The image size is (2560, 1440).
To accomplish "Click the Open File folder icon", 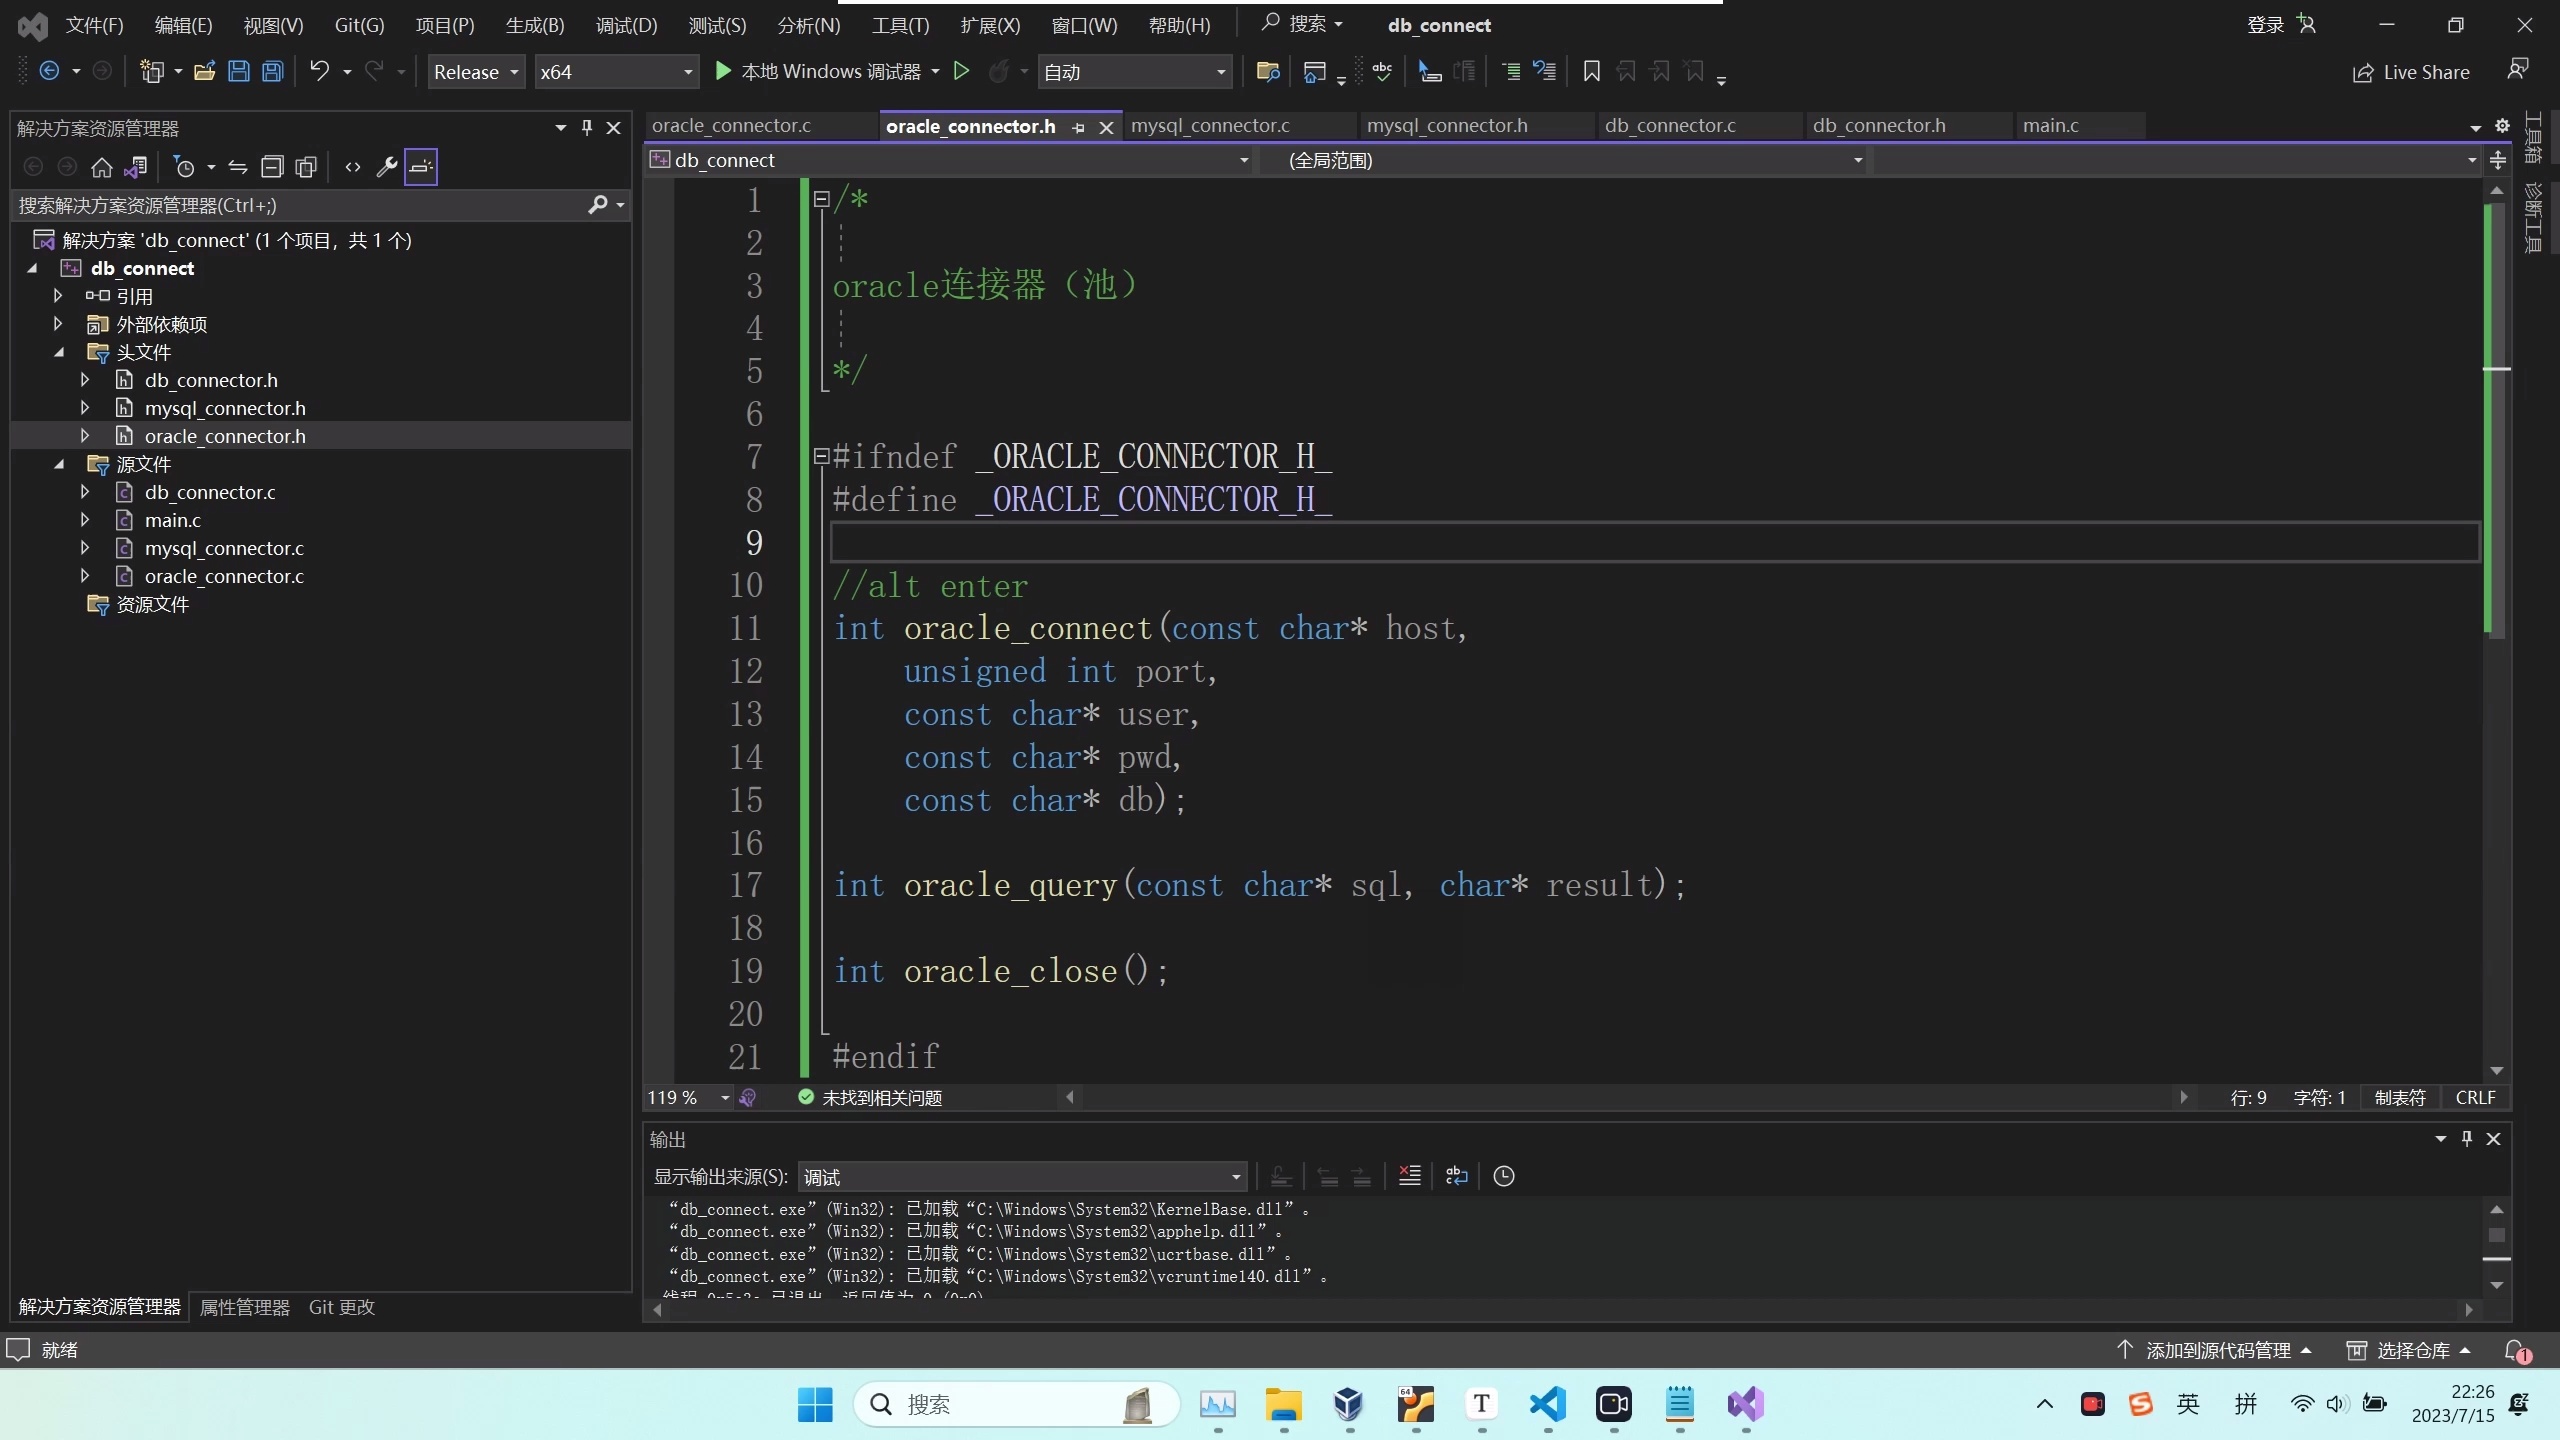I will click(x=205, y=71).
